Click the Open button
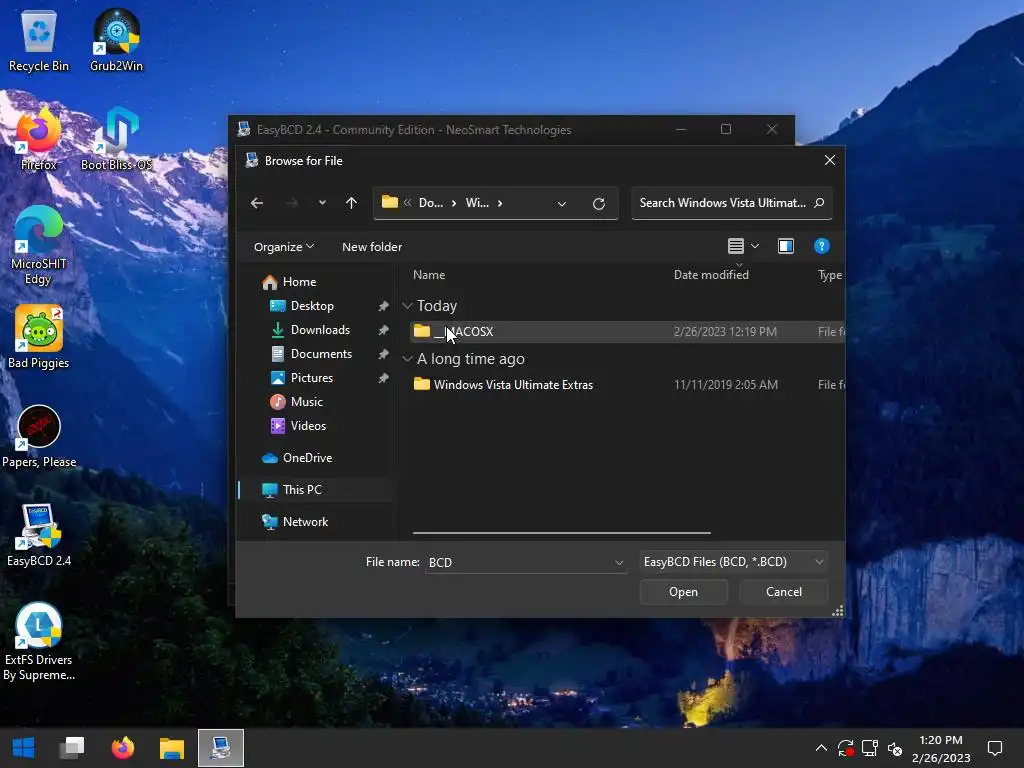 pos(683,592)
